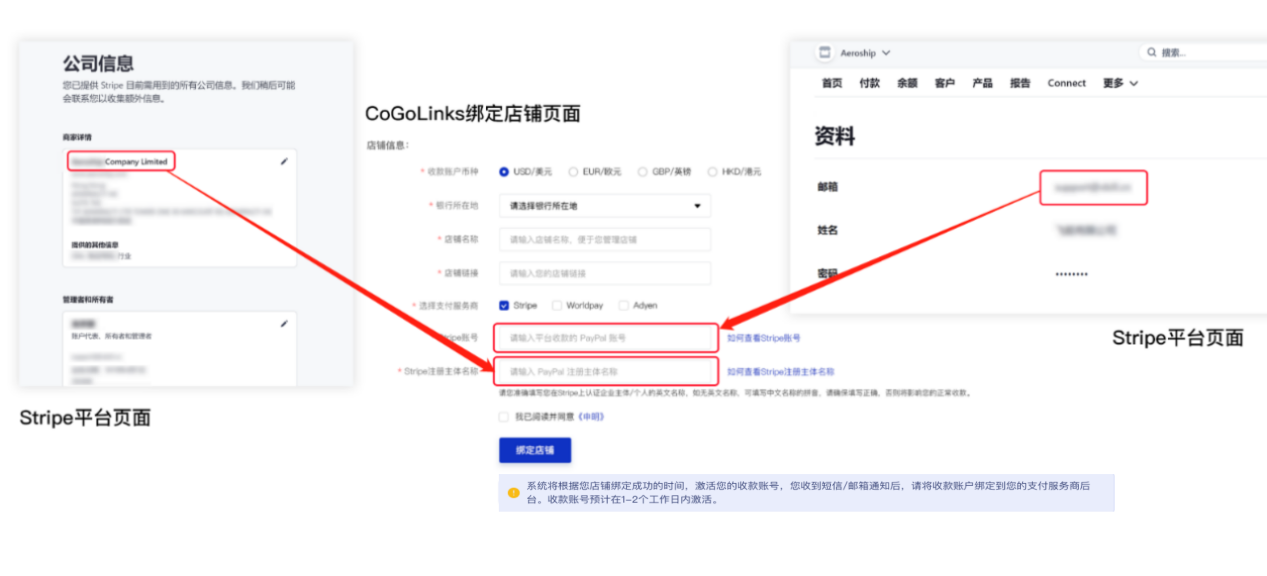Viewport: 1267px width, 576px height.
Task: Select the HKD/港元 currency option
Action: click(x=712, y=171)
